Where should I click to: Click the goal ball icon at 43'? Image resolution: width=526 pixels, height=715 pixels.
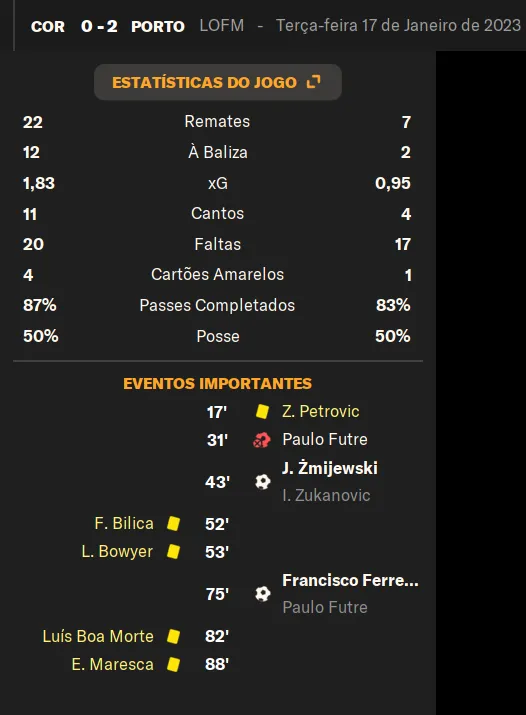(x=263, y=482)
